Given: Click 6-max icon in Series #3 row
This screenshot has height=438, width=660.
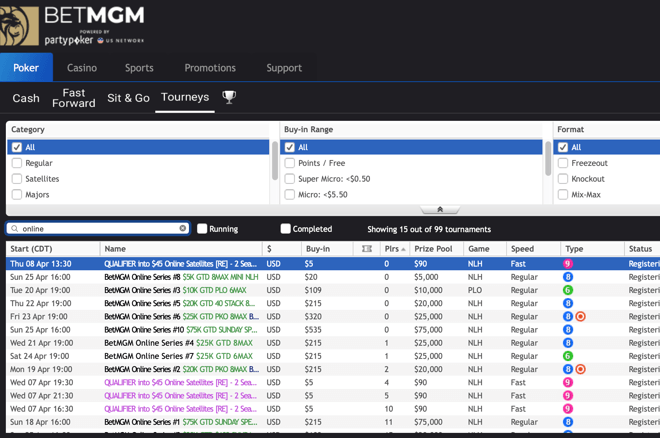Looking at the screenshot, I should [567, 290].
